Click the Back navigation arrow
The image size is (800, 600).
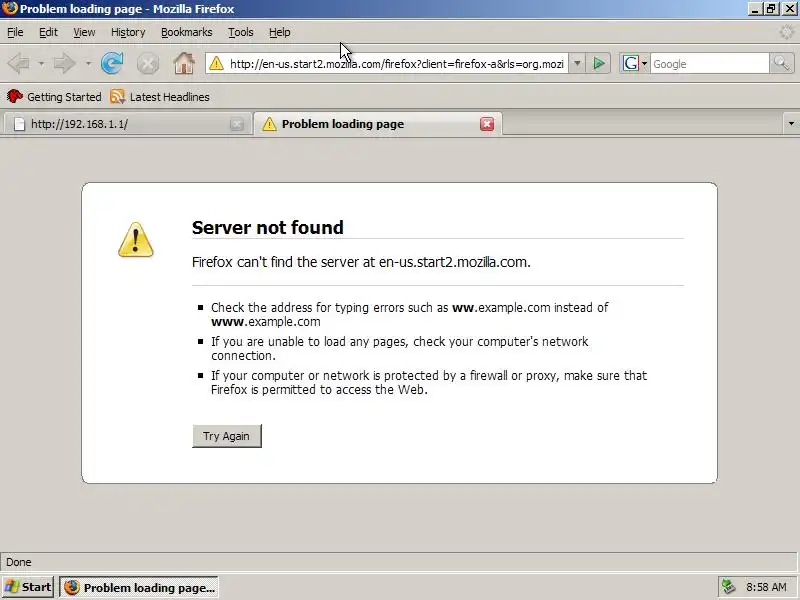[19, 64]
